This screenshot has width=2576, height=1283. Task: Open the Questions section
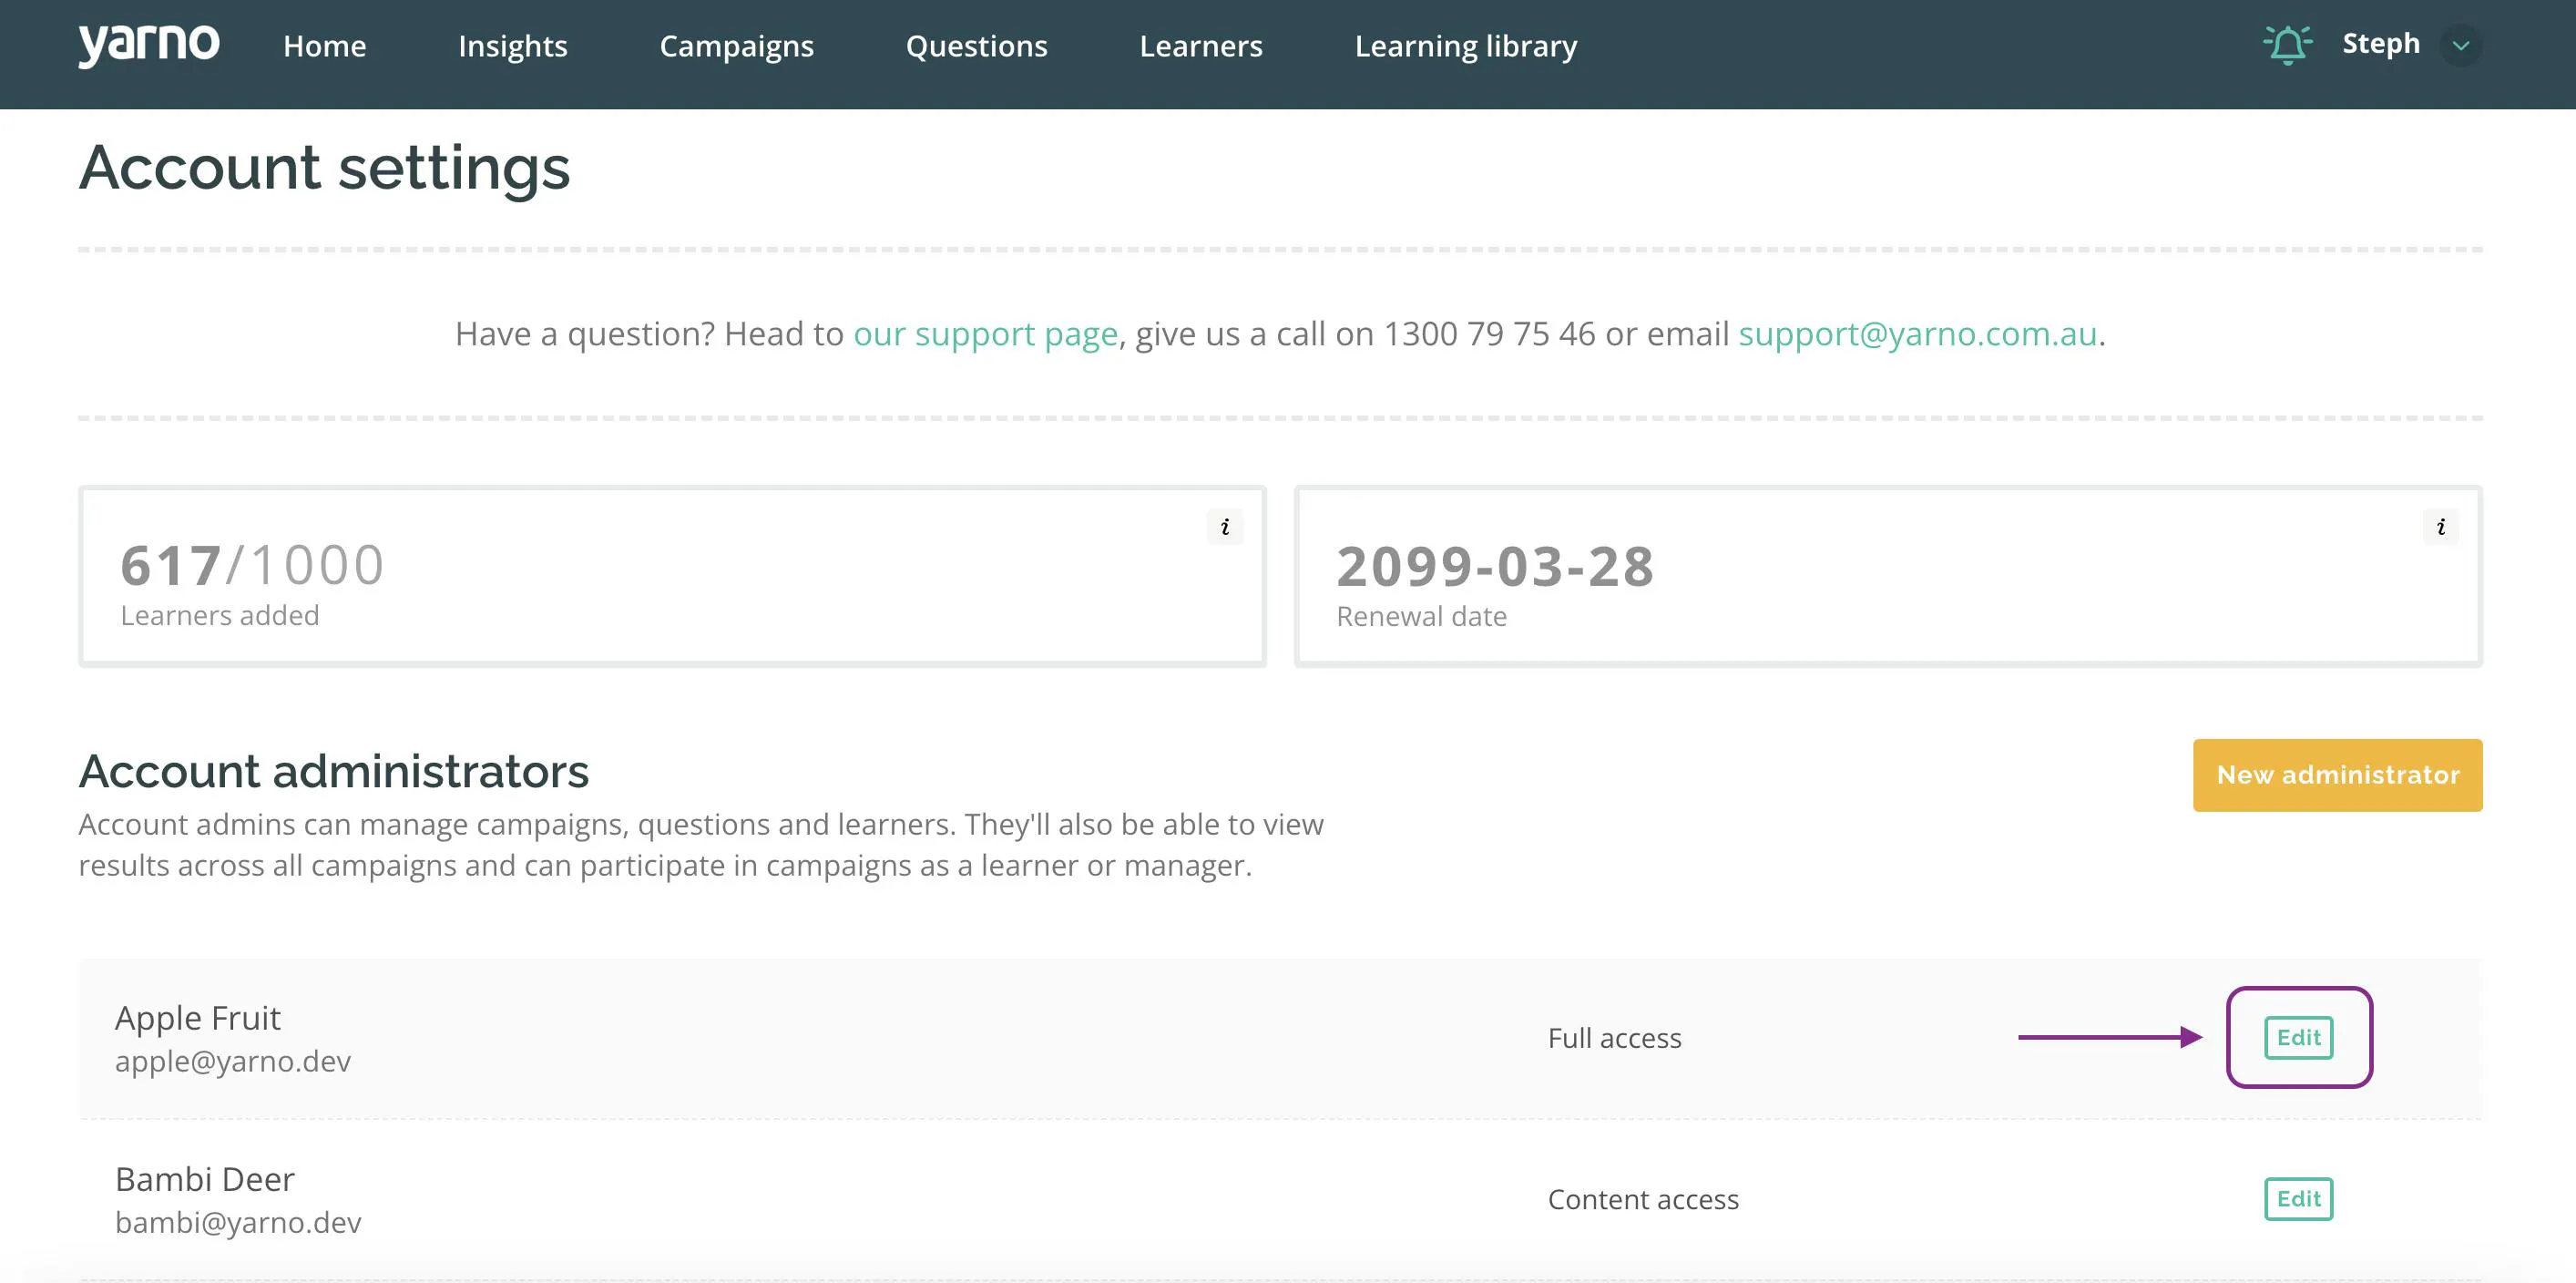[x=977, y=46]
